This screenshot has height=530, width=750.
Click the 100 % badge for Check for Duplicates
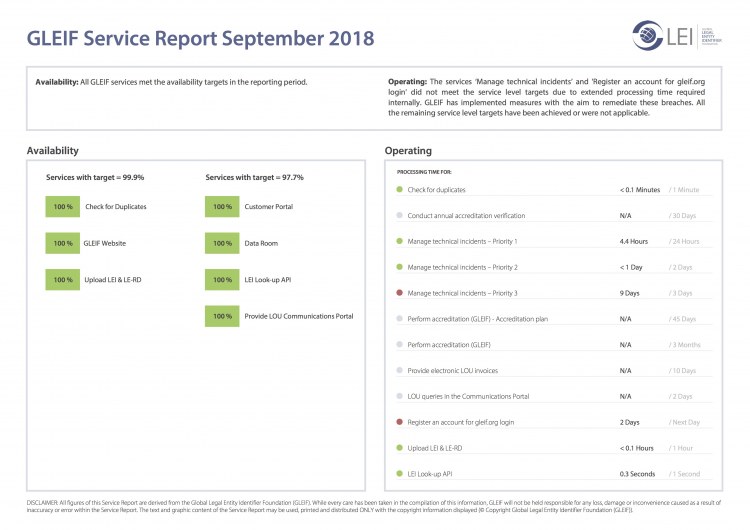click(64, 206)
